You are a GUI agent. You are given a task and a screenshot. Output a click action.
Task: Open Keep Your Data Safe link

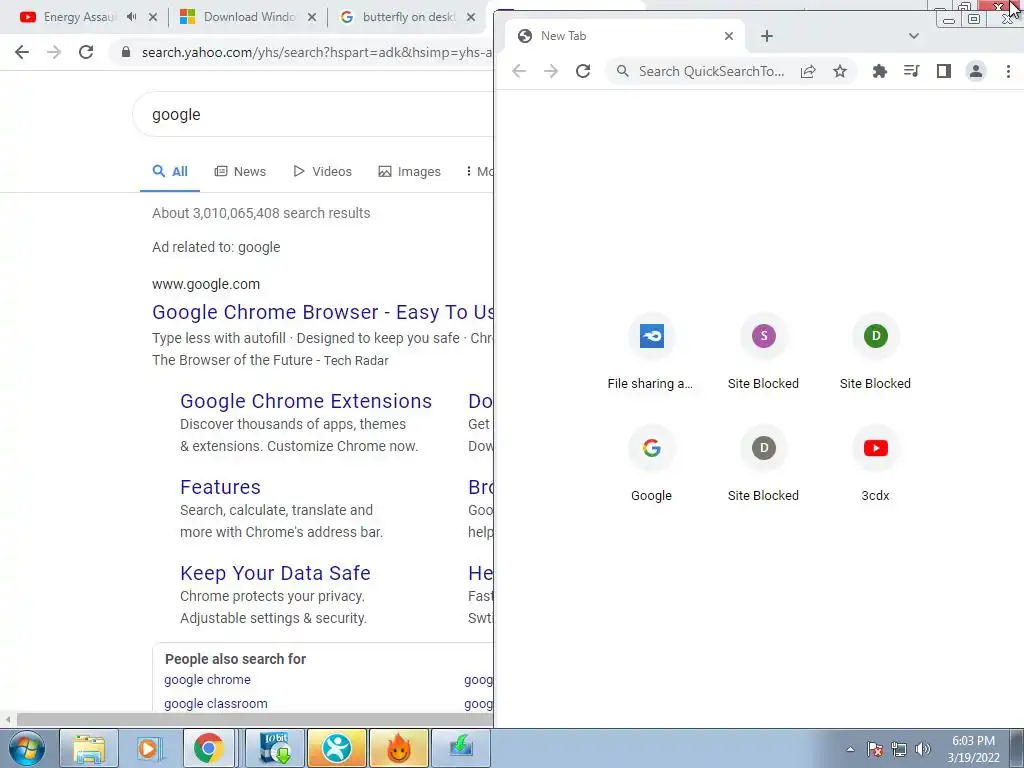tap(275, 573)
